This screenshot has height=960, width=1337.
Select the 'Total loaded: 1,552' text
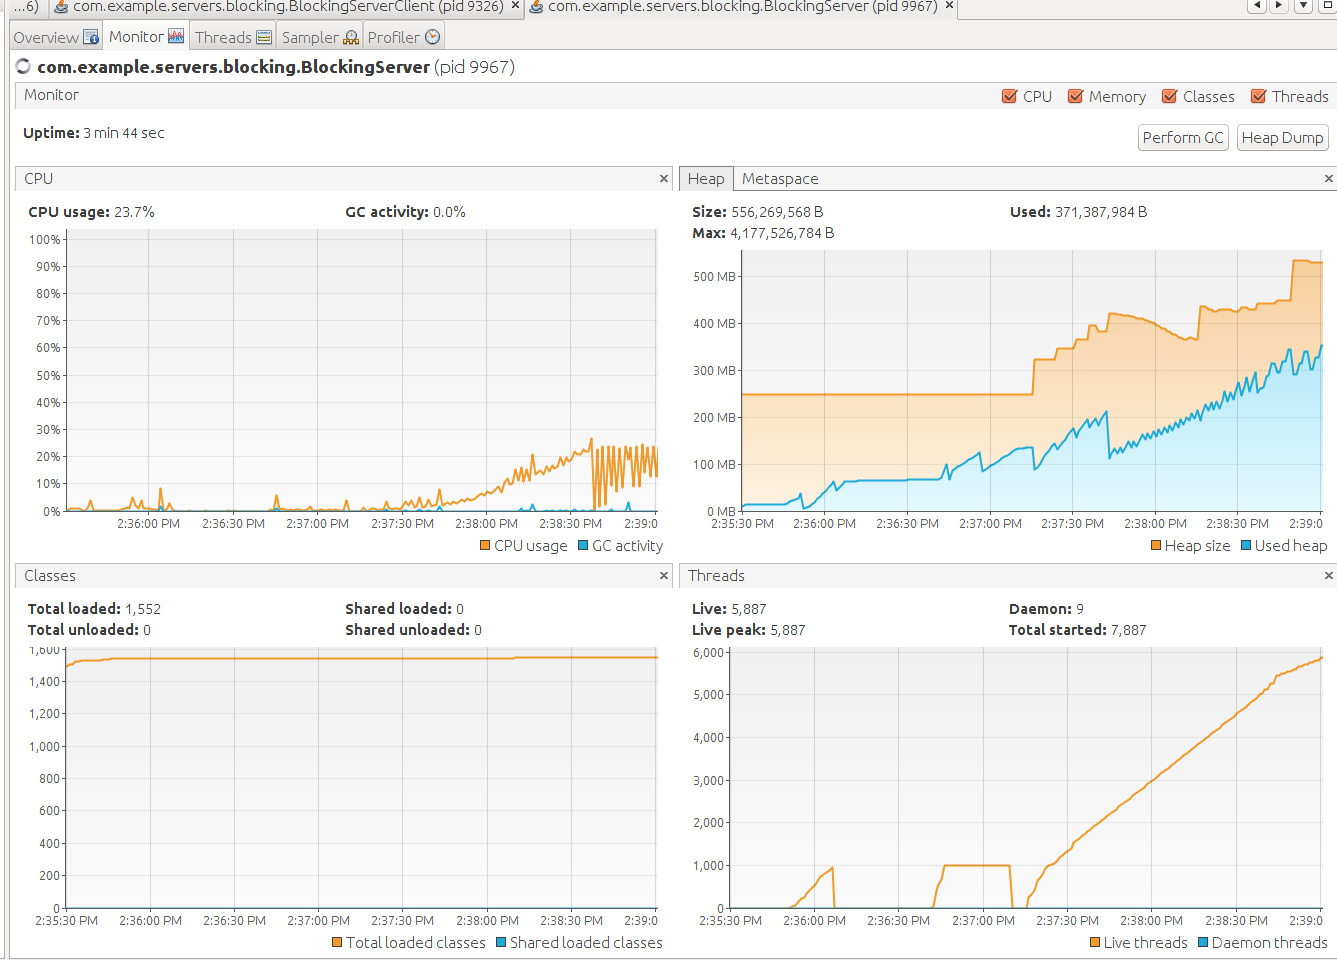94,609
